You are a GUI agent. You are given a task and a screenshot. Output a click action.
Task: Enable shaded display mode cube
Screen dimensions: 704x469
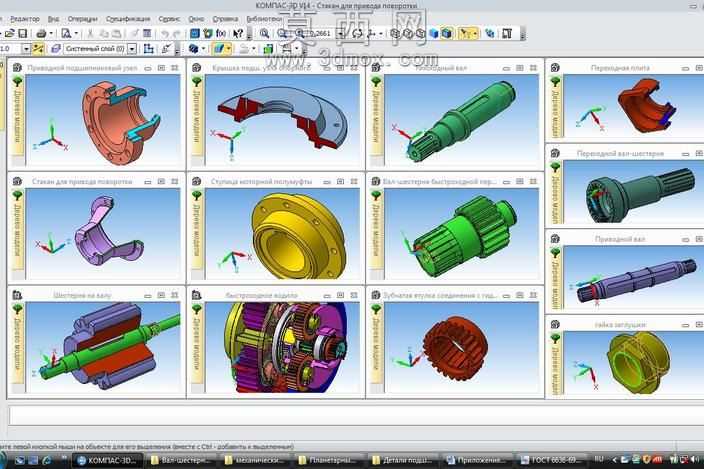433,33
